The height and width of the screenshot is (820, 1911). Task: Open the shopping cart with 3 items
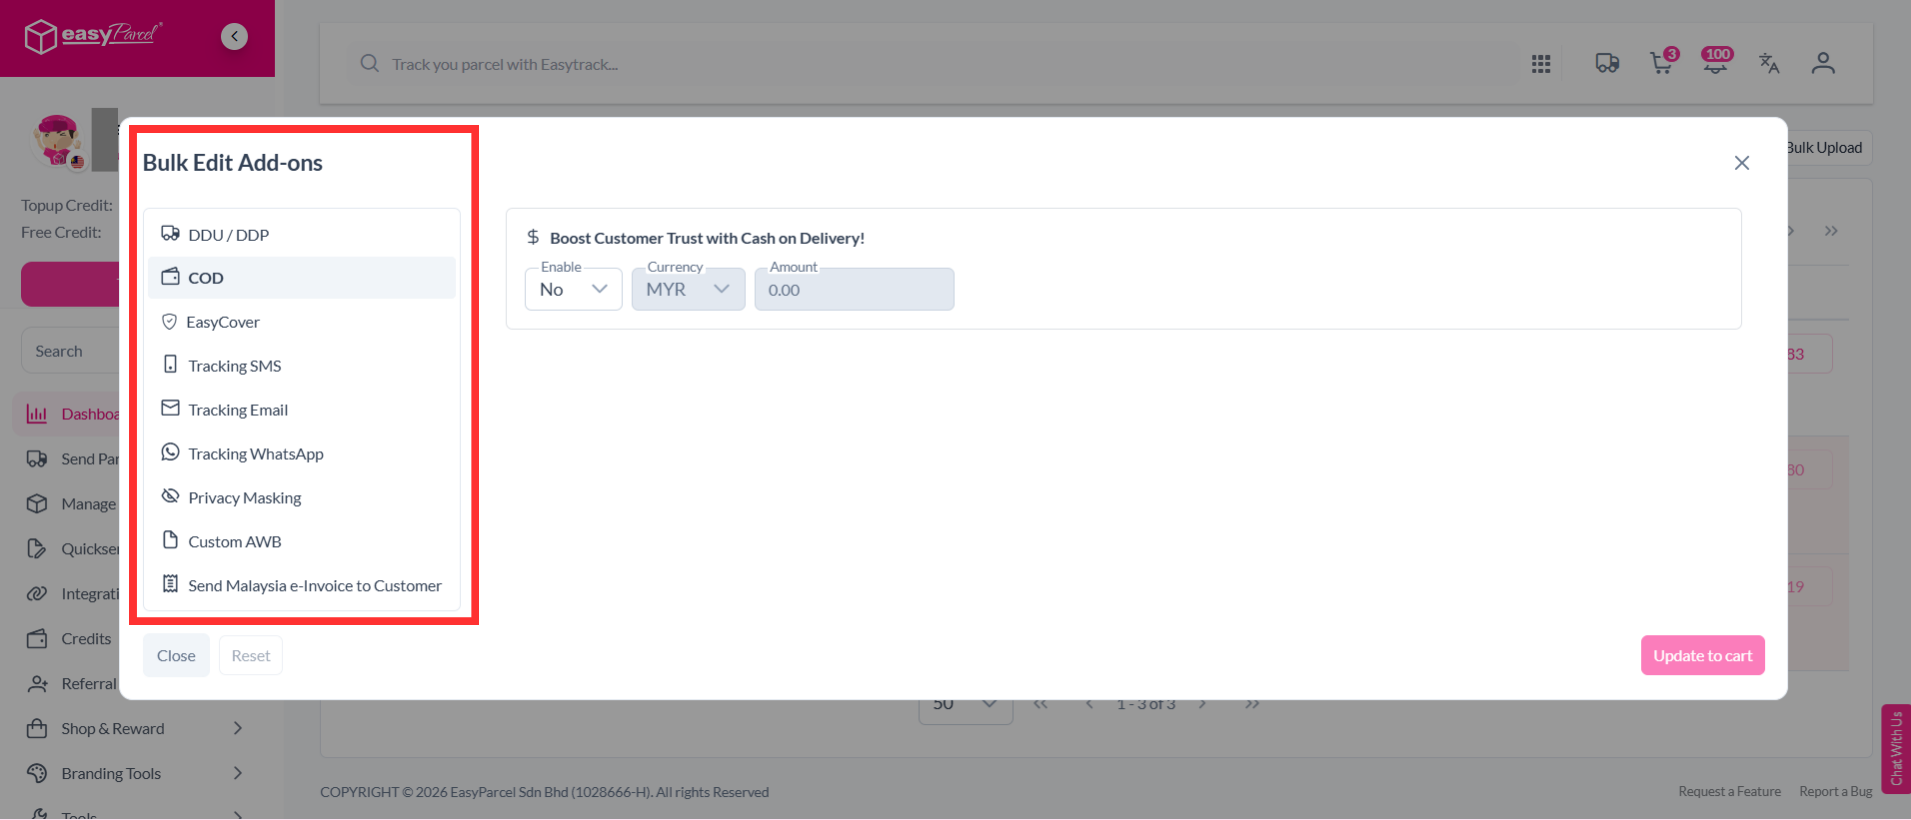[1663, 62]
